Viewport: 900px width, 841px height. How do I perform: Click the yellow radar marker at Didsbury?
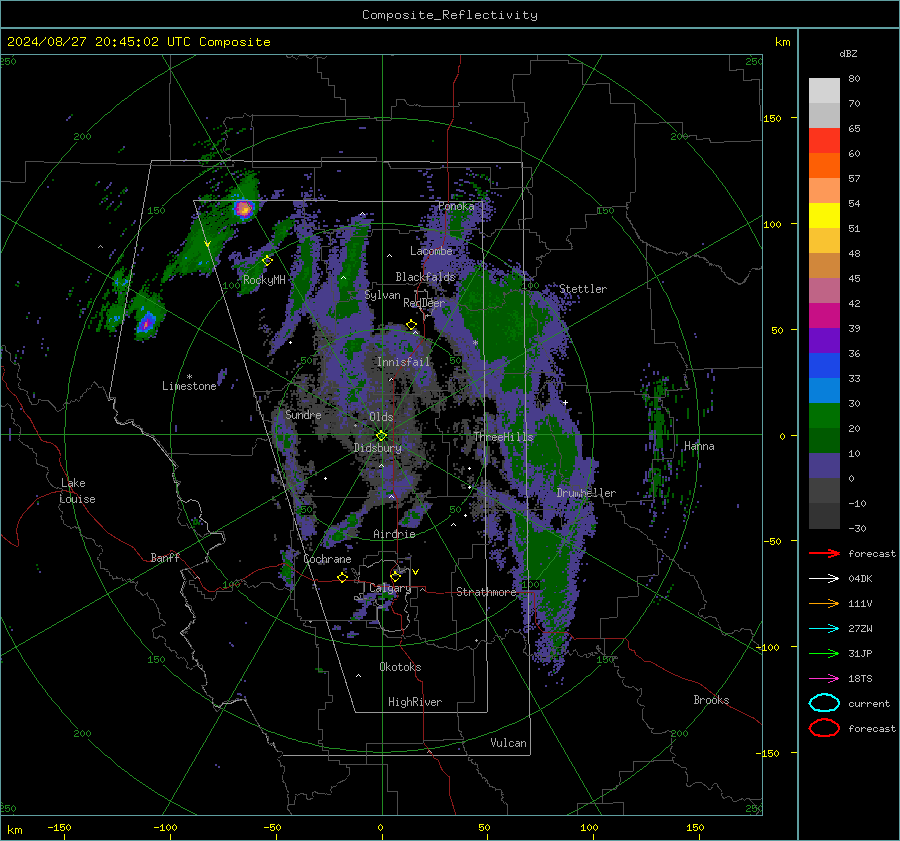click(381, 436)
